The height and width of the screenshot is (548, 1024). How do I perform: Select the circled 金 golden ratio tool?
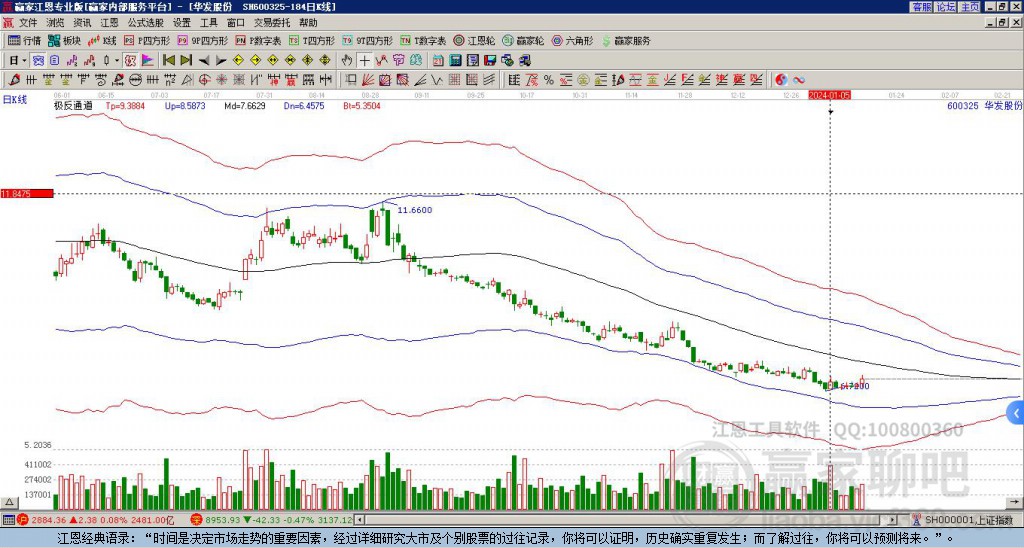point(583,80)
